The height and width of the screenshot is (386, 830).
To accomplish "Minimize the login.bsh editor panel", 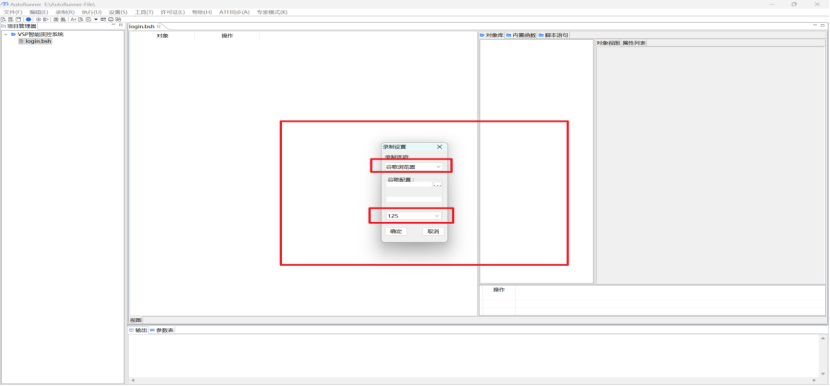I will point(815,25).
